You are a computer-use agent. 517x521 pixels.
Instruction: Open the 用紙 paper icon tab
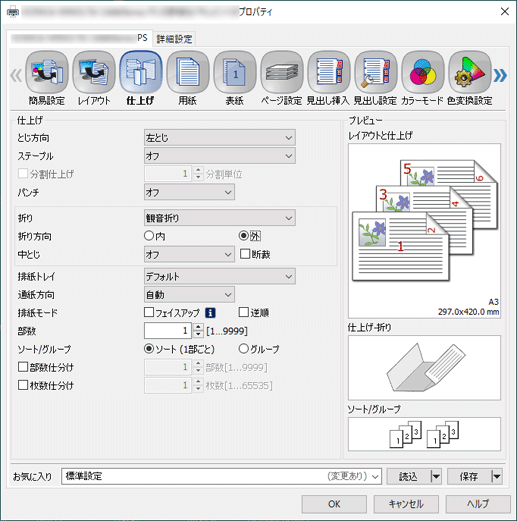188,78
